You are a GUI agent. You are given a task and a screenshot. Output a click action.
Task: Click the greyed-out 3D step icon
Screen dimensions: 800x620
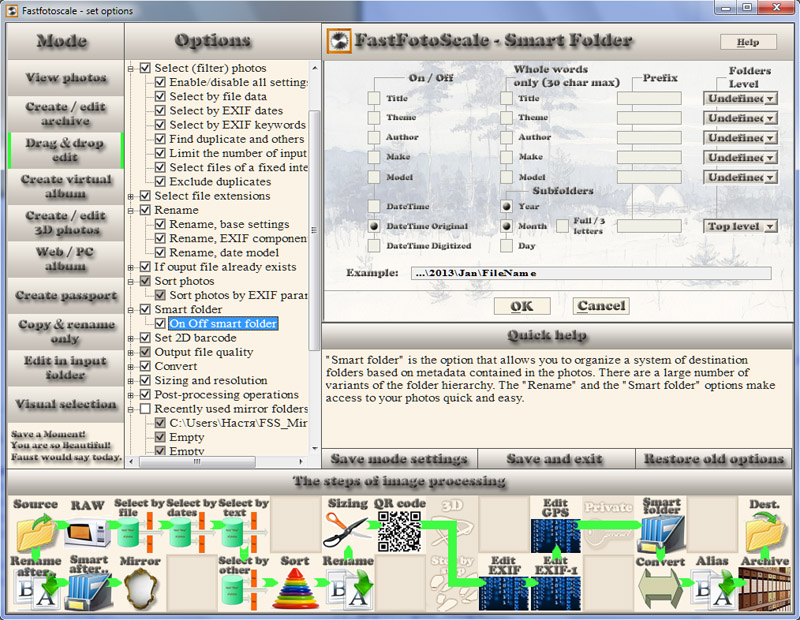(x=452, y=526)
